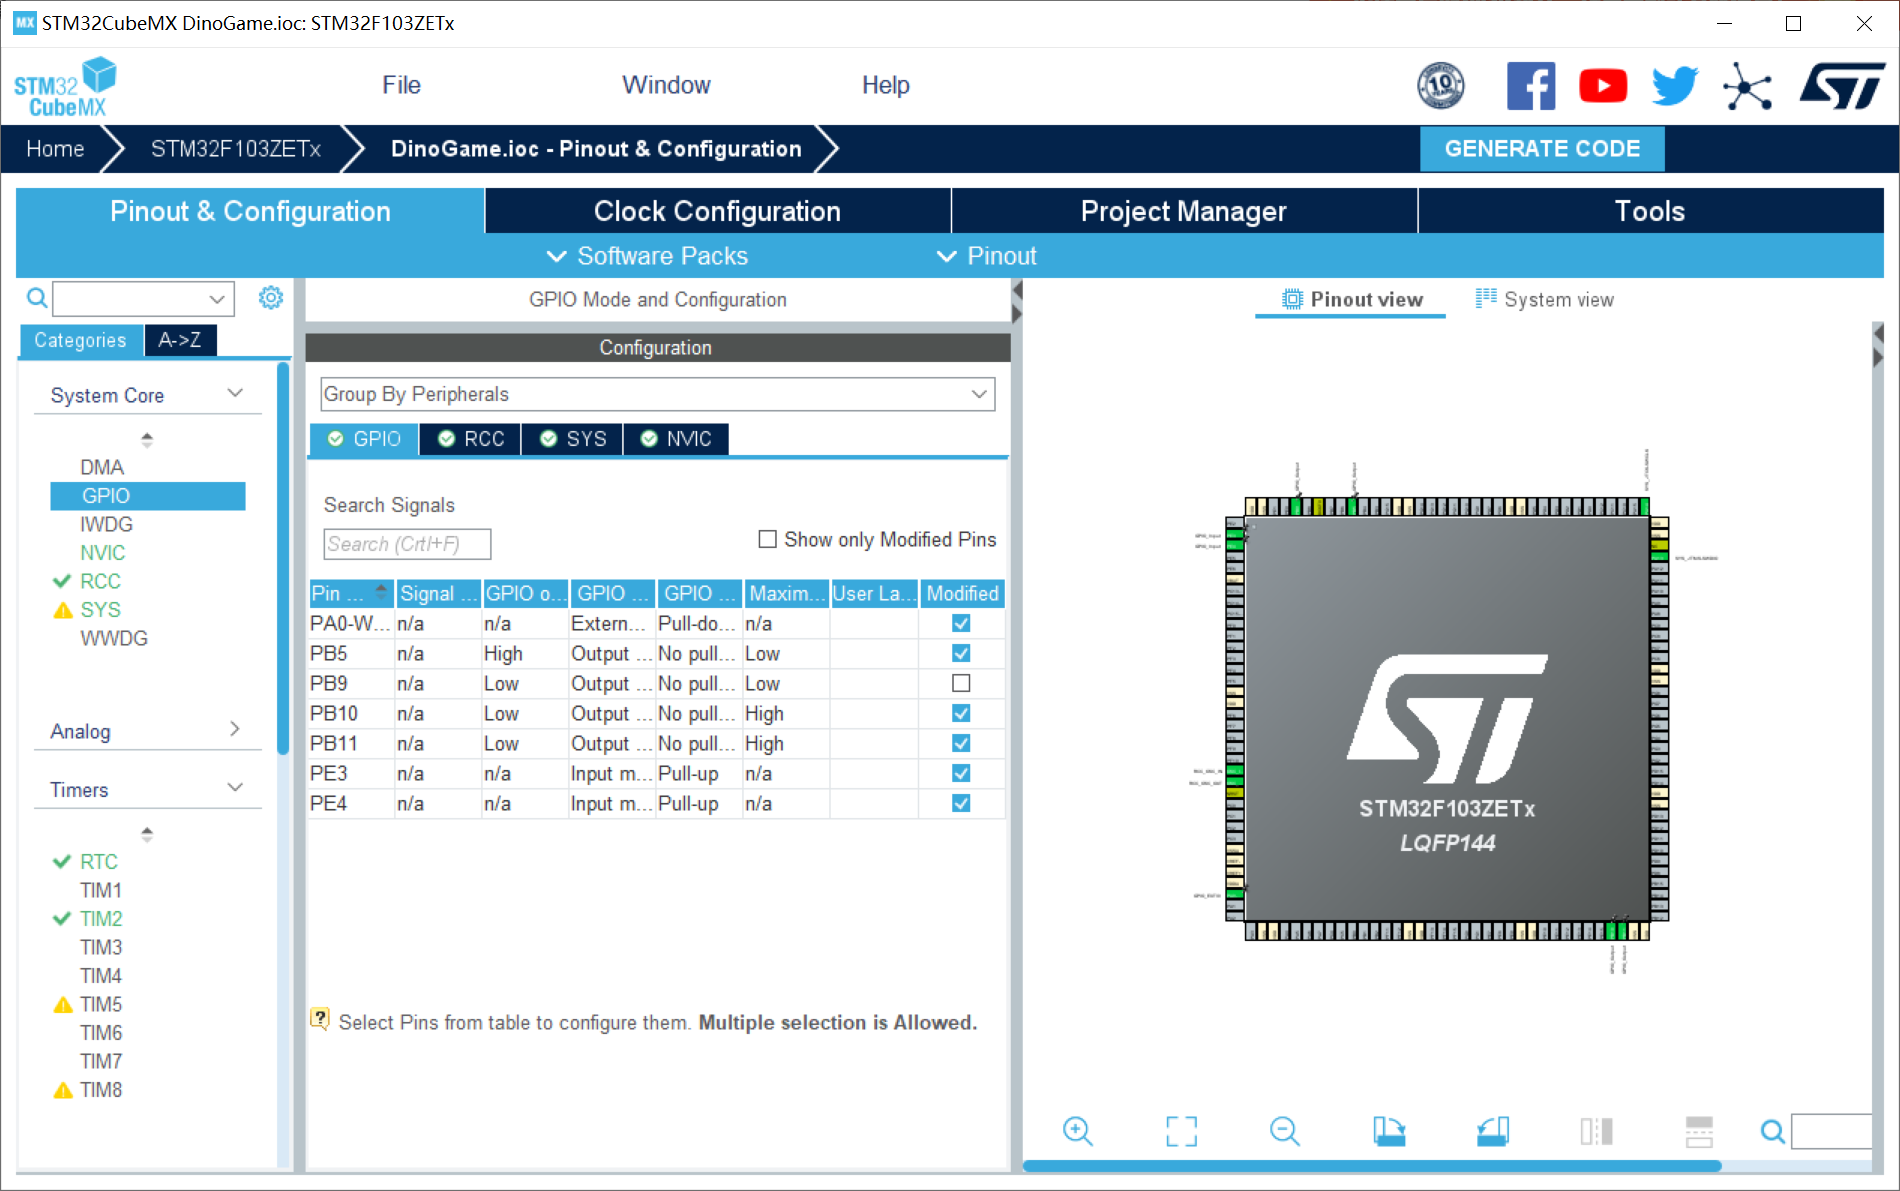
Task: Open the Help menu
Action: (x=886, y=85)
